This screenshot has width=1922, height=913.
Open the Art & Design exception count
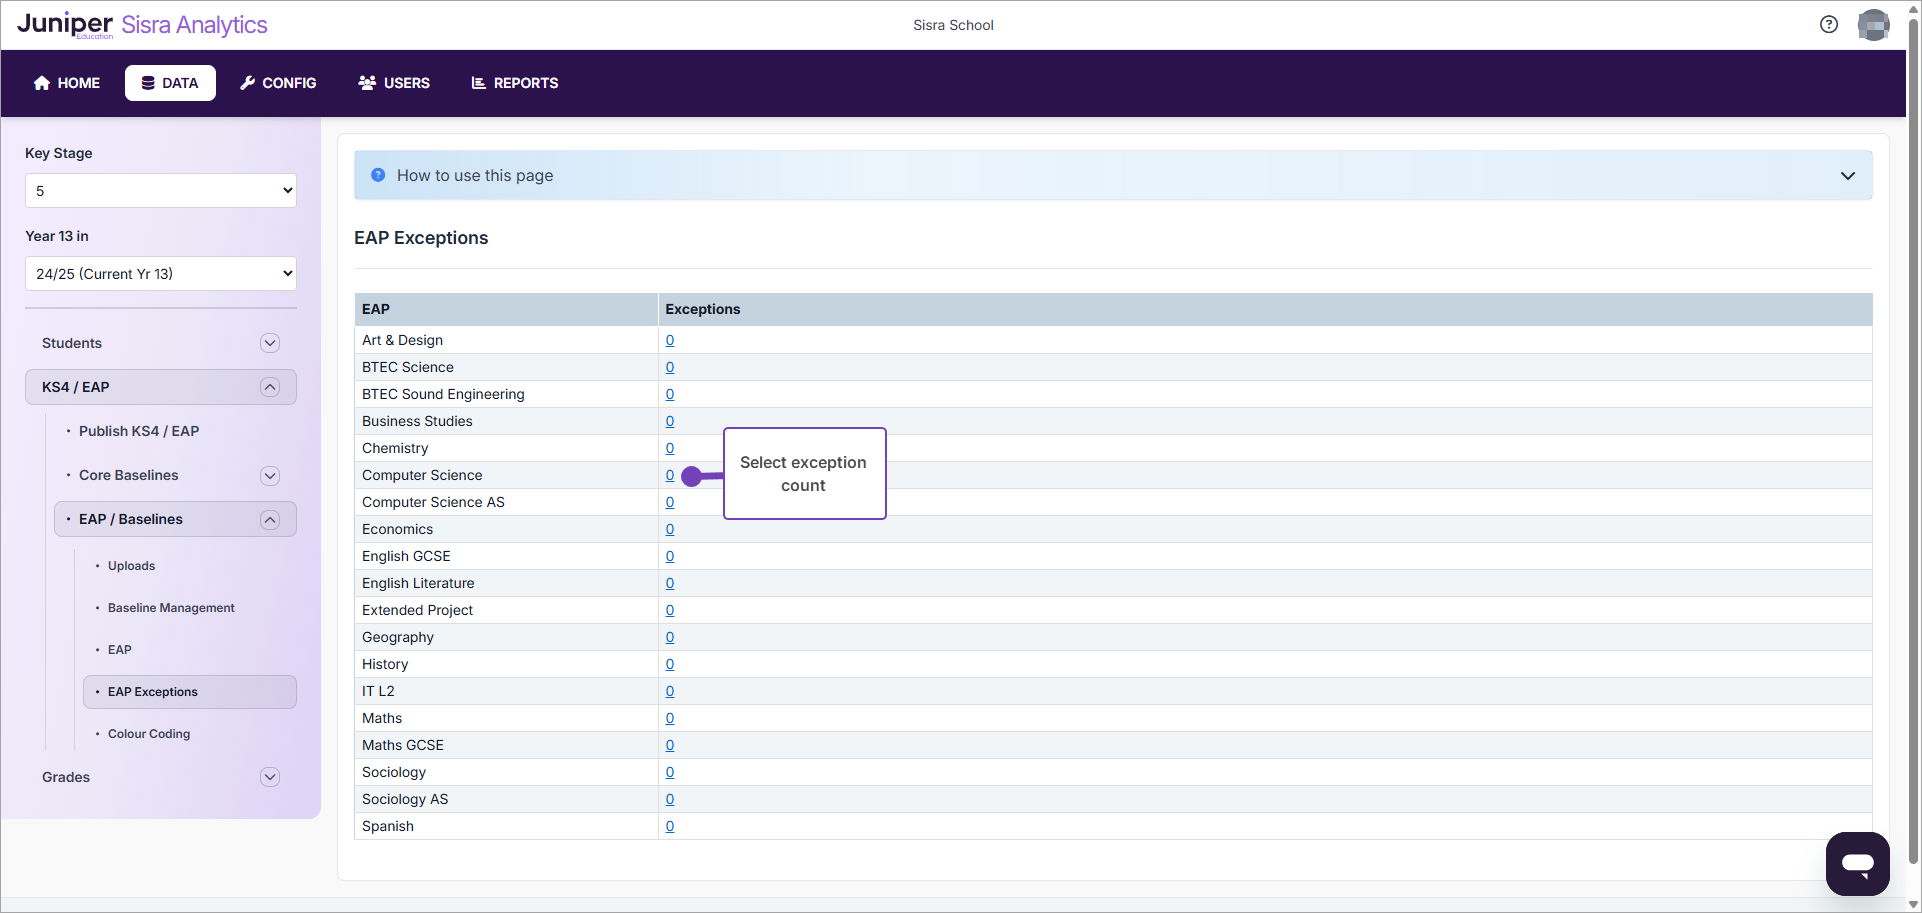[x=670, y=340]
